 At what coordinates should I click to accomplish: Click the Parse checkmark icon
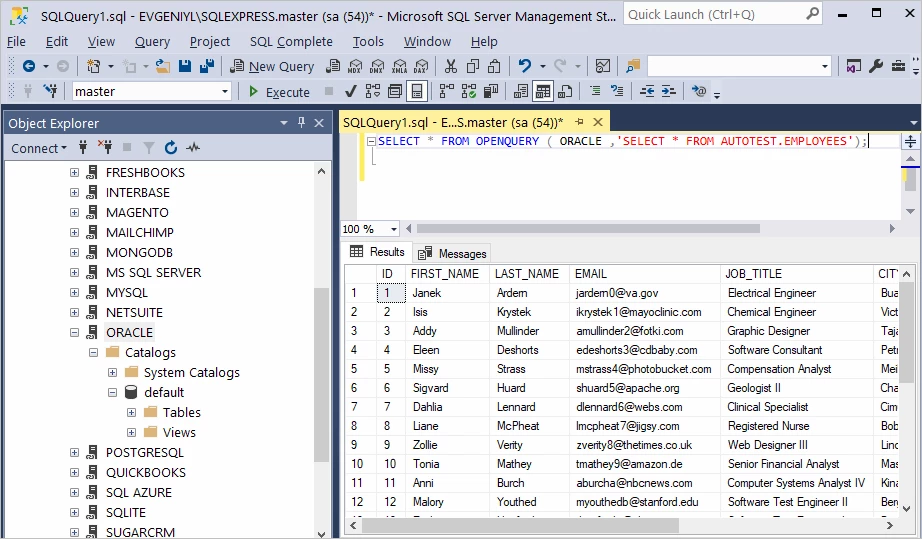[350, 92]
